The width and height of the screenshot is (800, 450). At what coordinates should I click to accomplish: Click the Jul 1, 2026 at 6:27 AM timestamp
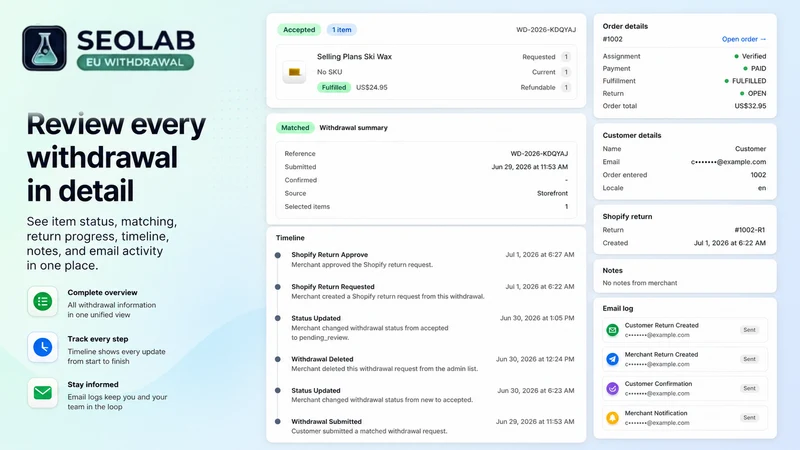[540, 255]
